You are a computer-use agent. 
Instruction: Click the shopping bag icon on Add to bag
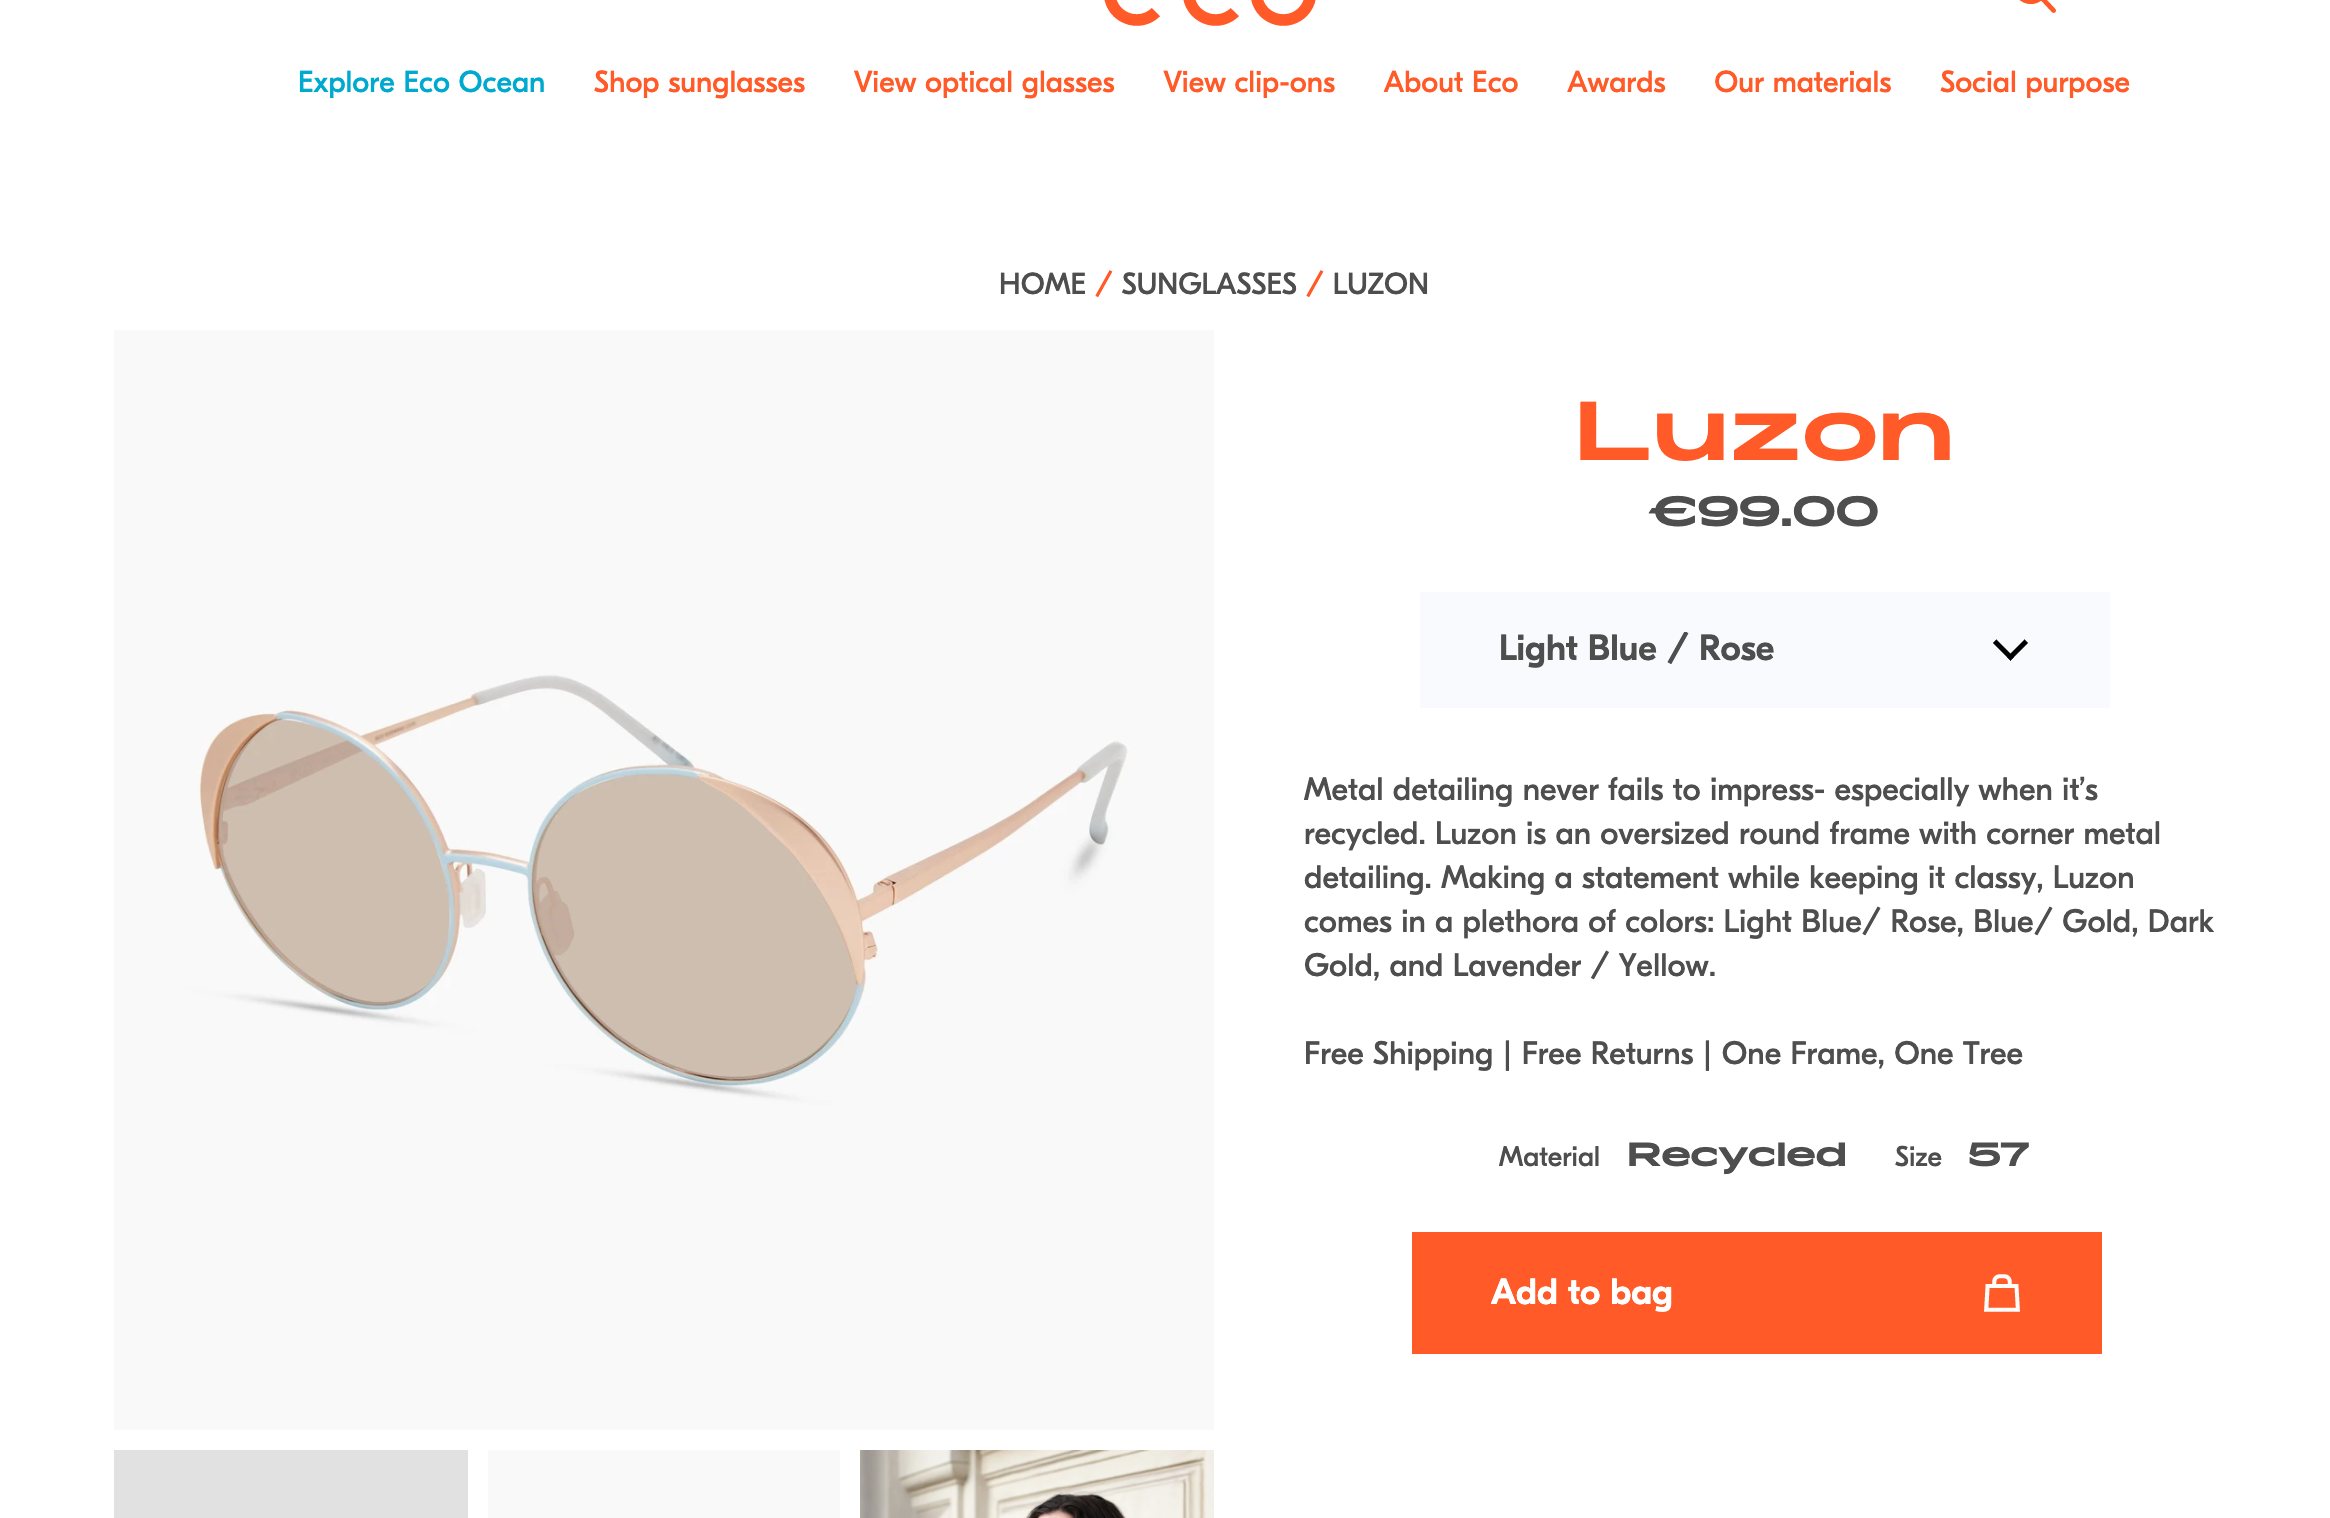pos(2001,1293)
